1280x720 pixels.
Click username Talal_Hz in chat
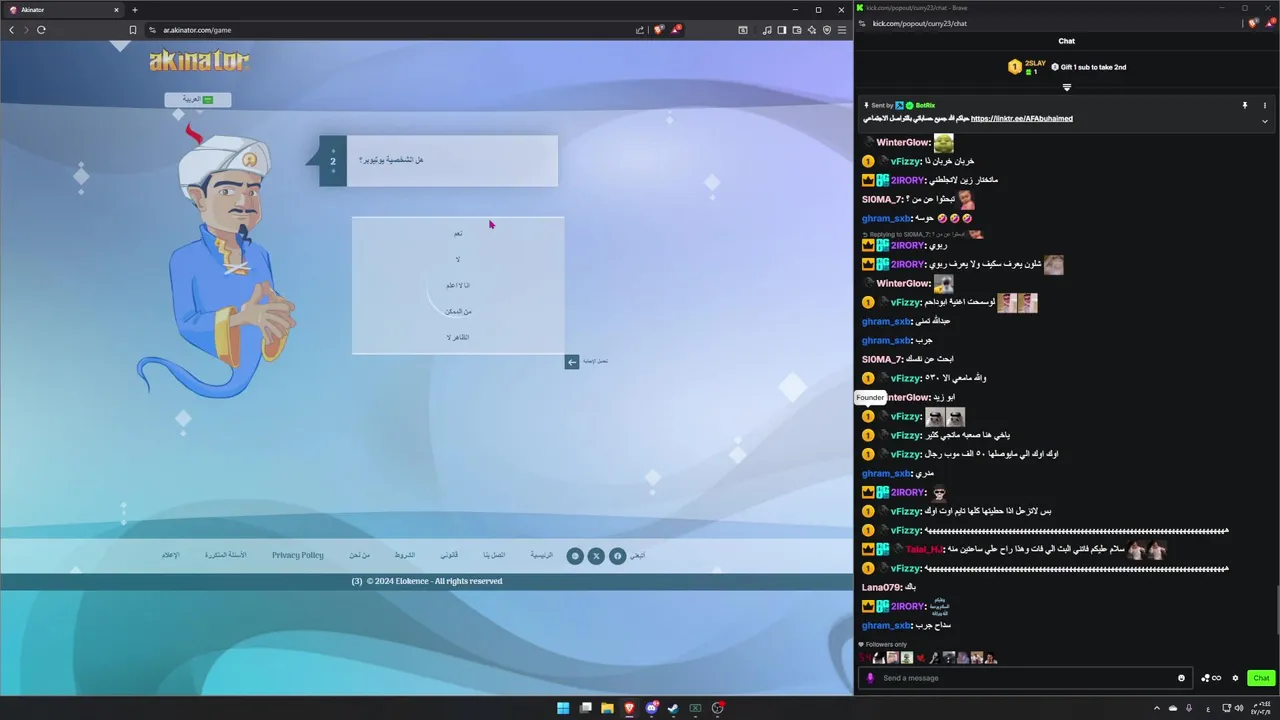924,549
